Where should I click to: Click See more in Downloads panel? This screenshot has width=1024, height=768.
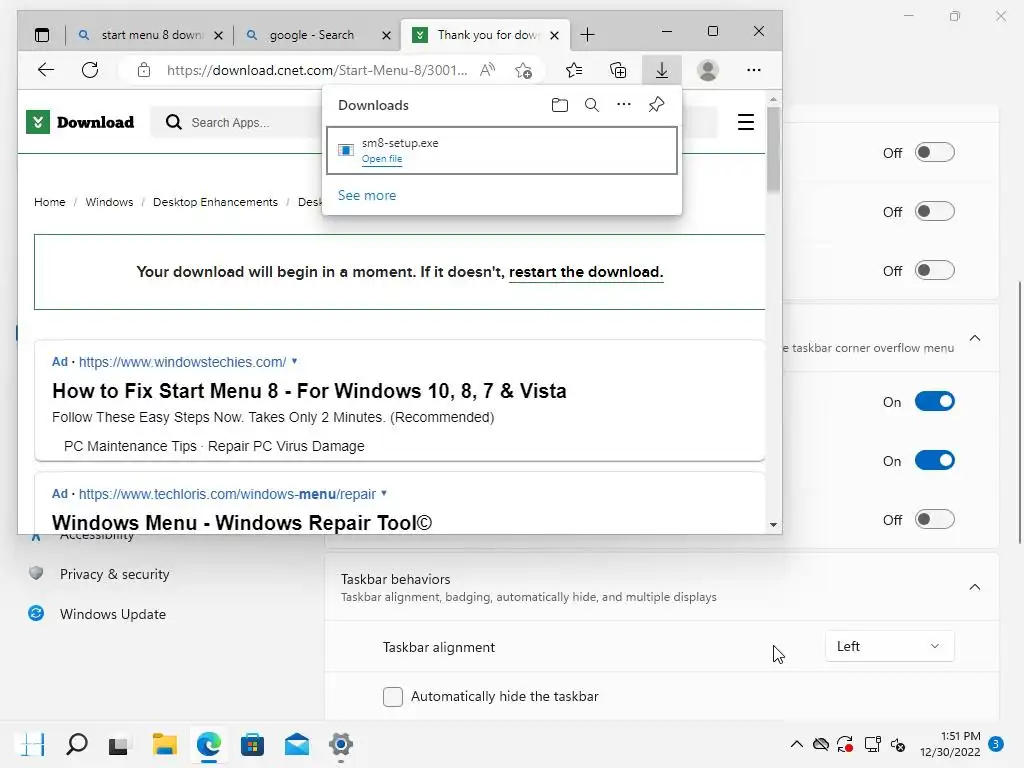pyautogui.click(x=366, y=195)
